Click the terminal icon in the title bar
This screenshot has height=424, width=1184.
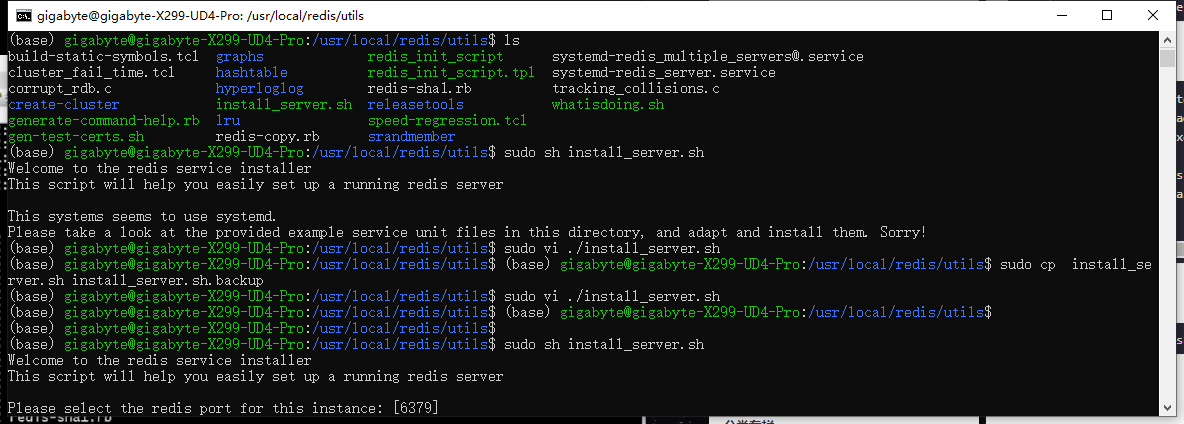pos(24,15)
